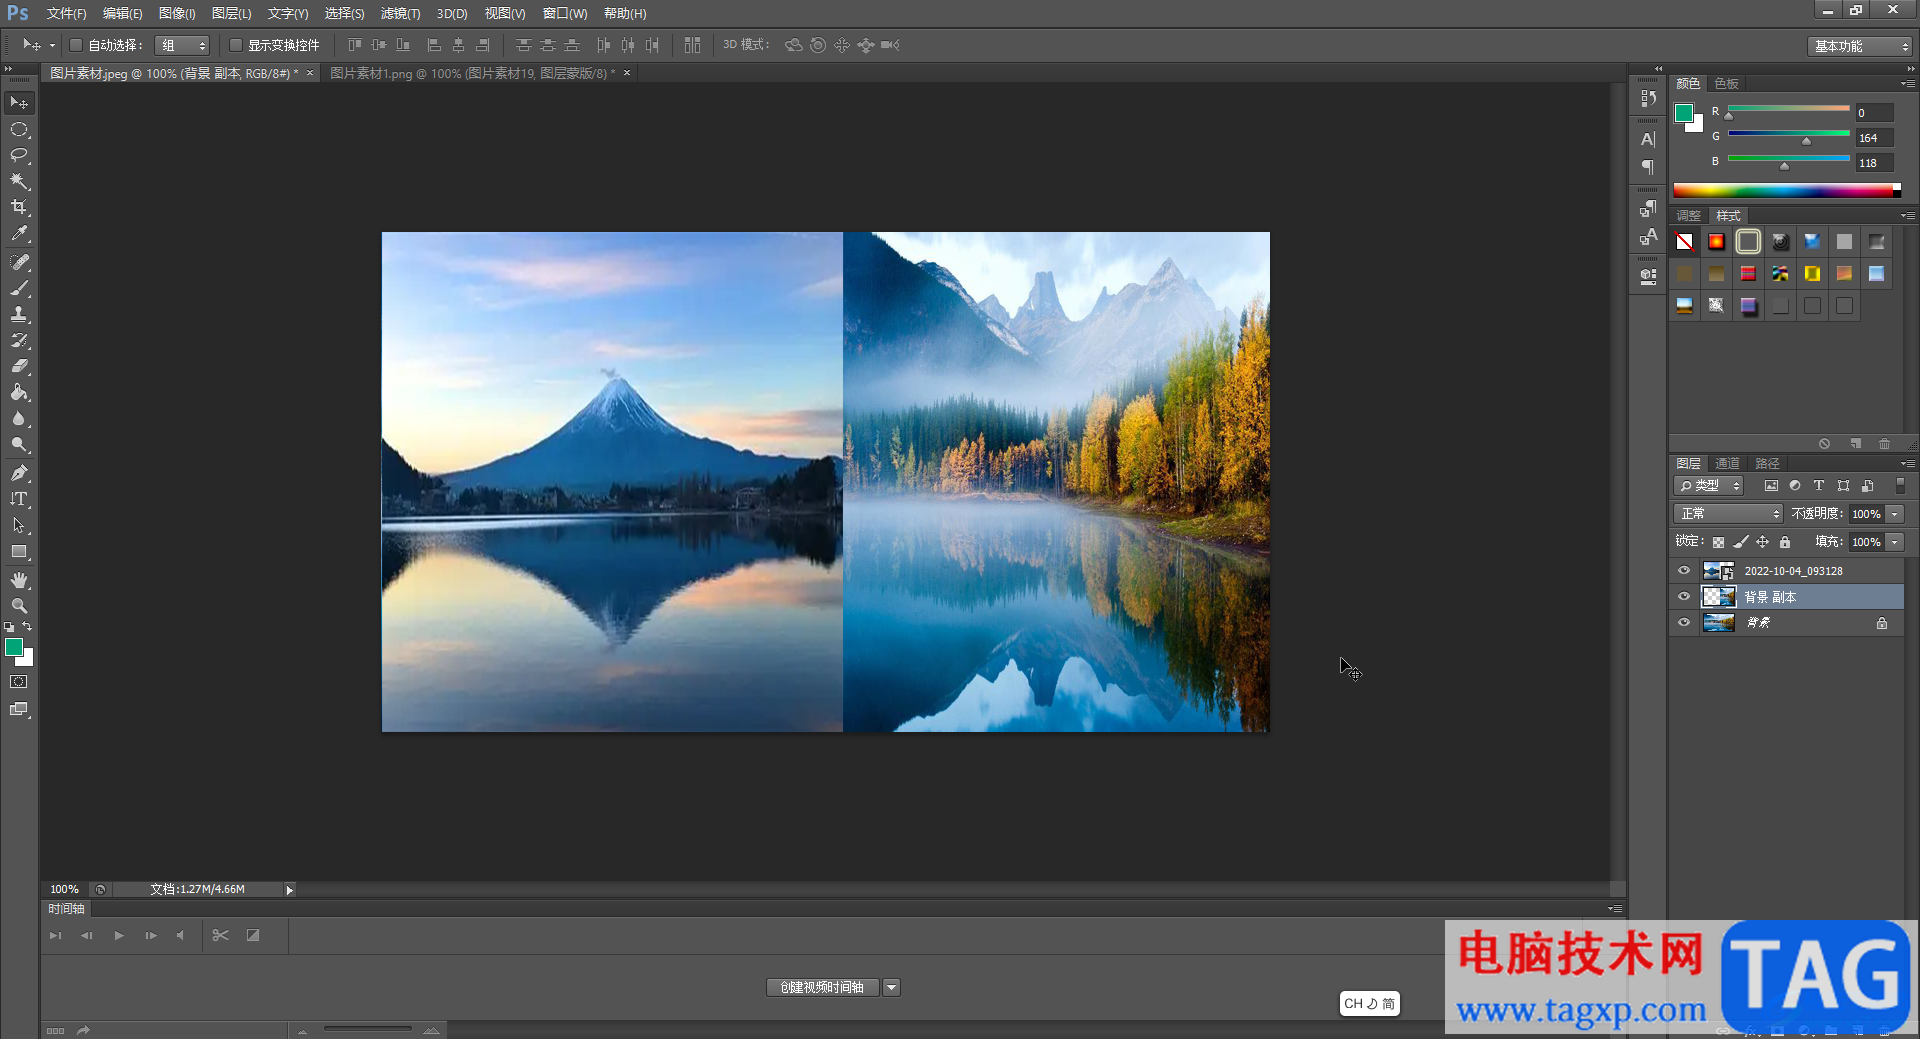The height and width of the screenshot is (1039, 1920).
Task: Switch to the 色板 tab
Action: coord(1726,83)
